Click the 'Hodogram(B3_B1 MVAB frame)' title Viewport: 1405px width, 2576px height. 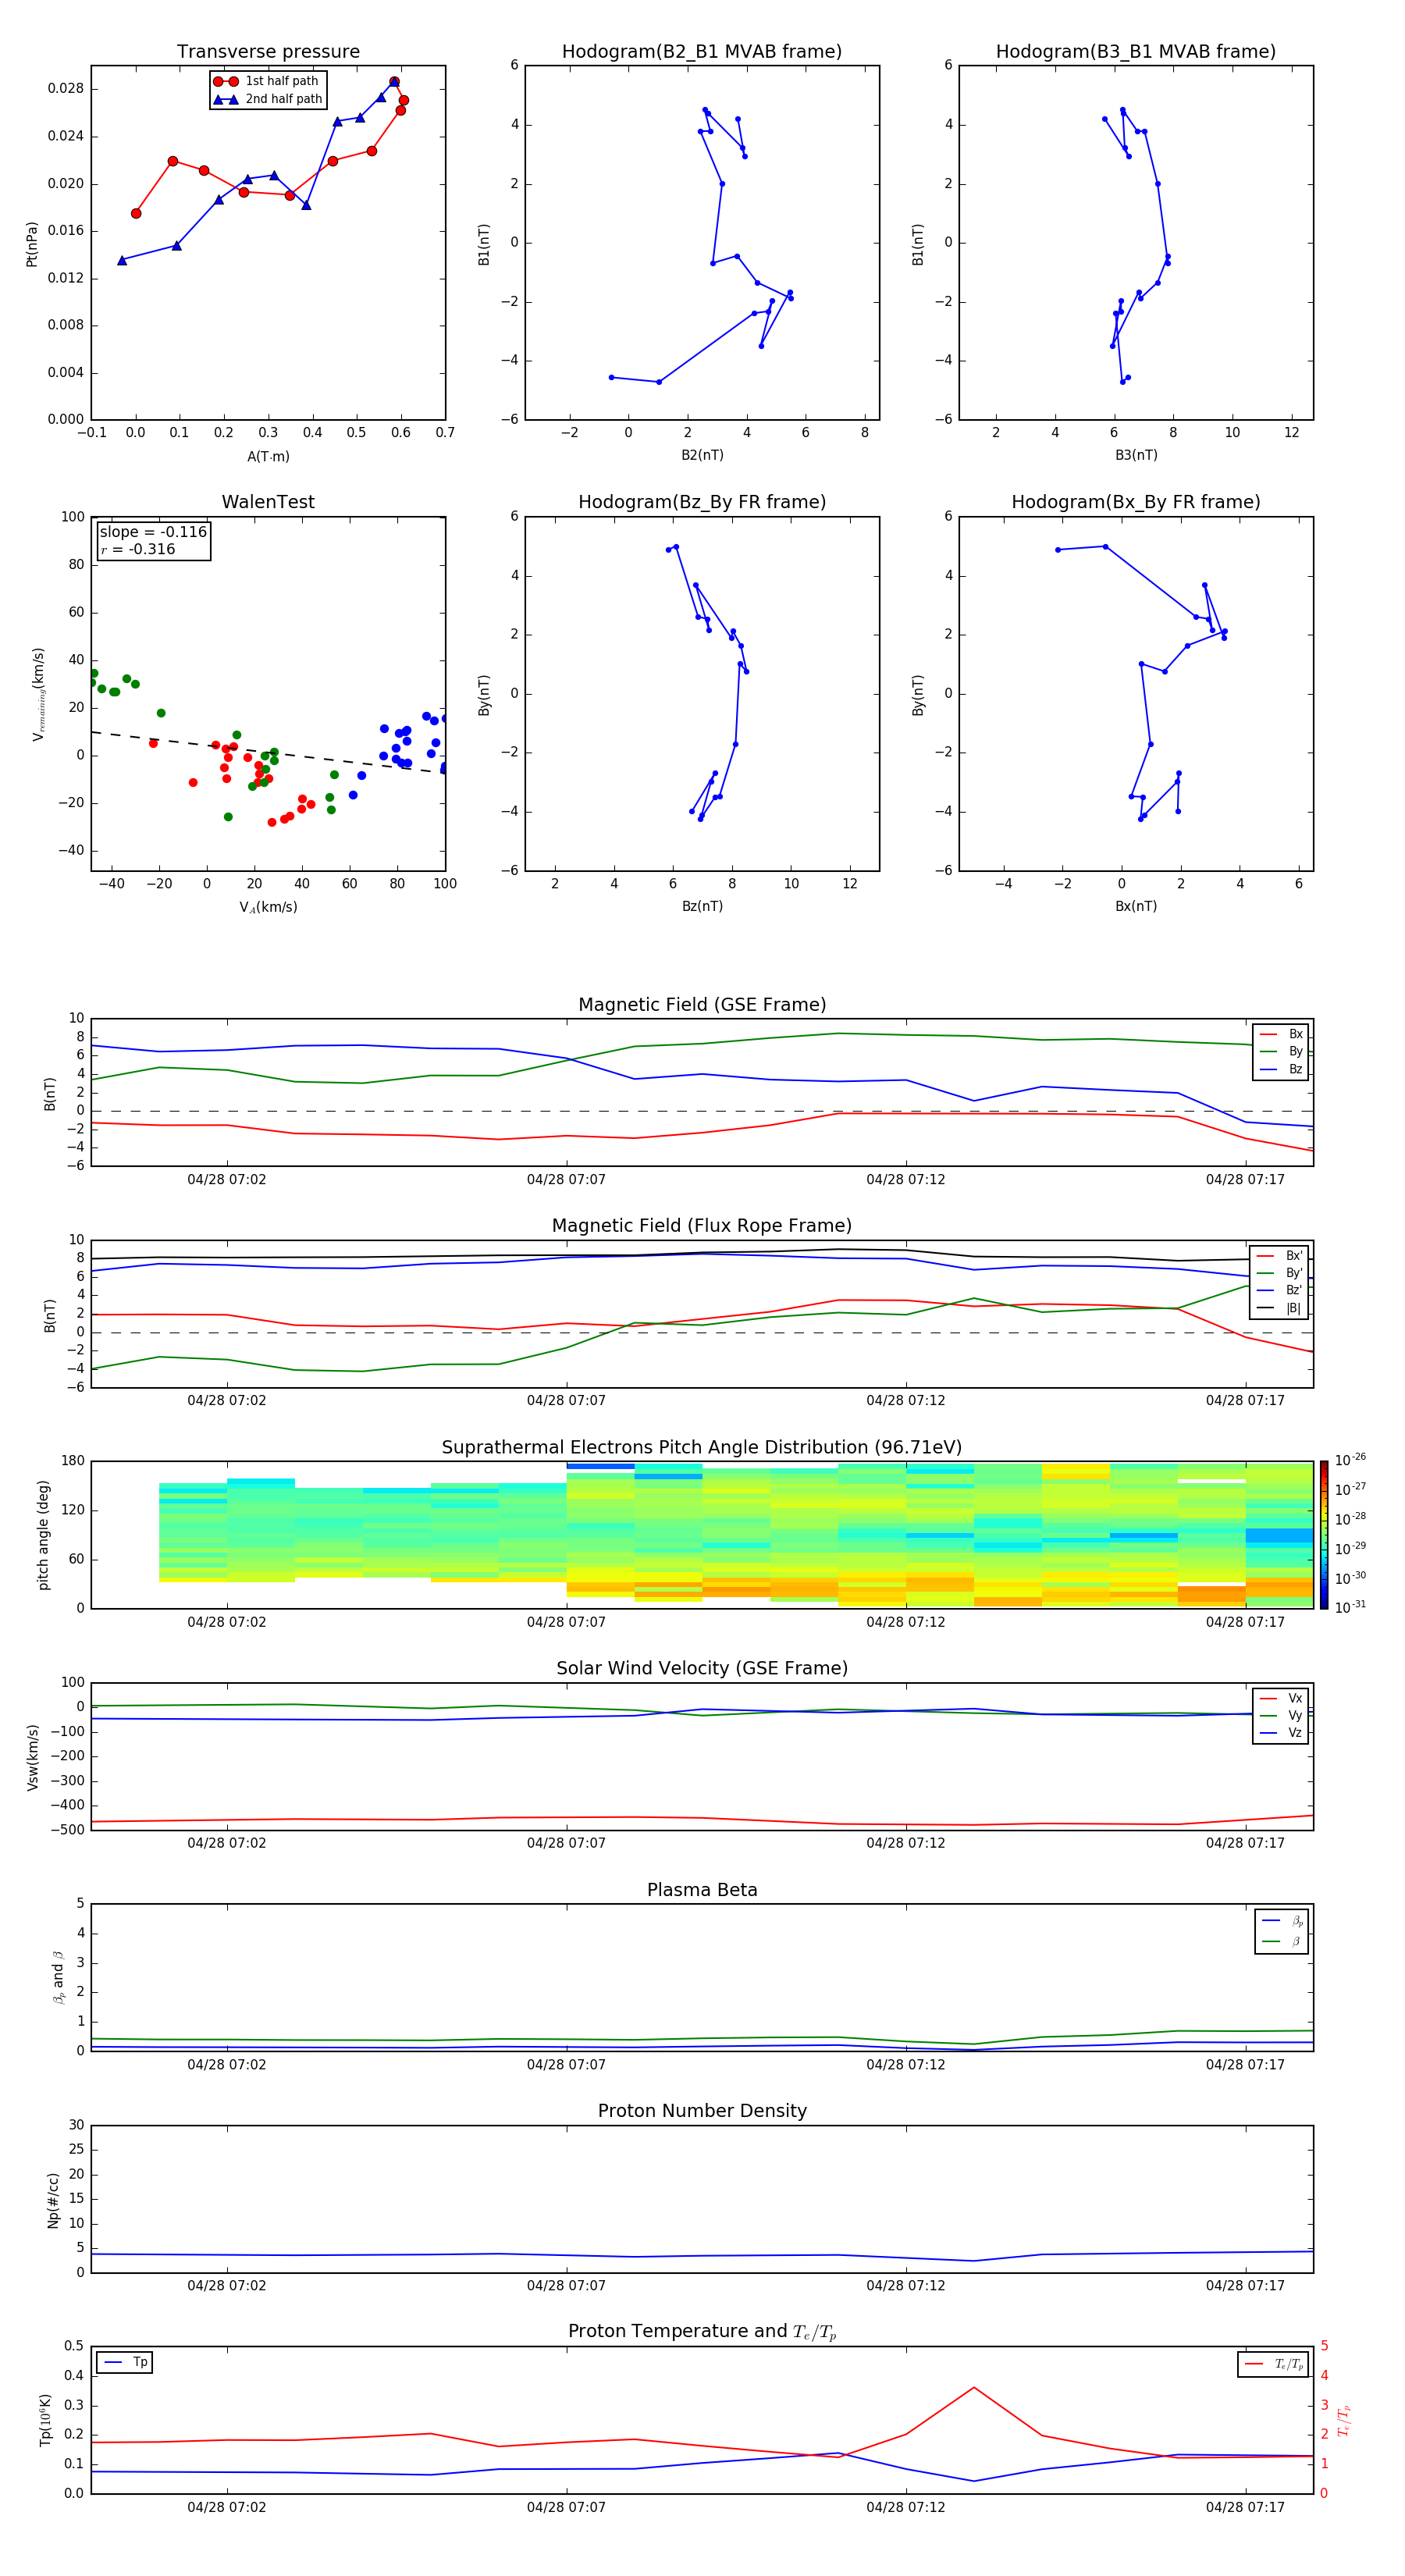(x=1136, y=52)
